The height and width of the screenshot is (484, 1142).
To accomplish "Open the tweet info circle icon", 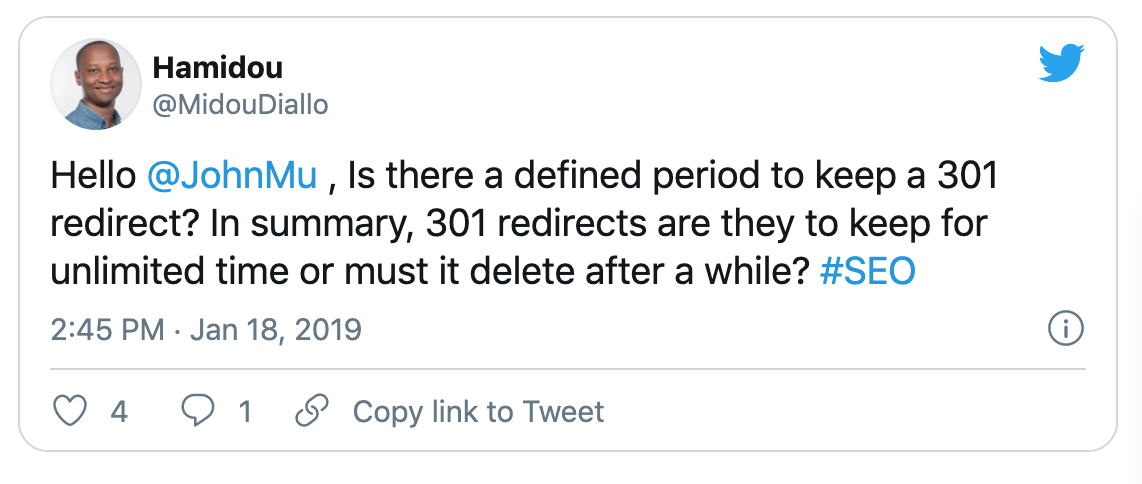I will click(1066, 328).
